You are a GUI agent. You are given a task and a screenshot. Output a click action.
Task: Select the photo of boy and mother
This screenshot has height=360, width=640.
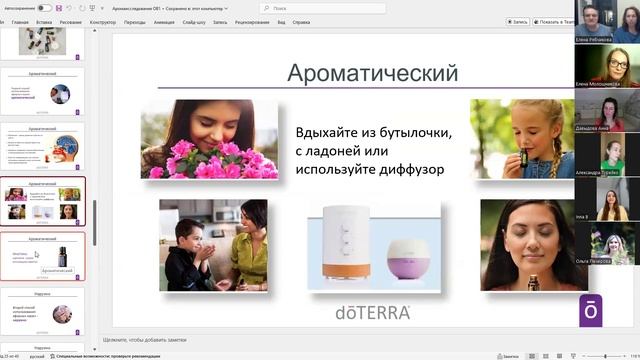click(x=213, y=245)
